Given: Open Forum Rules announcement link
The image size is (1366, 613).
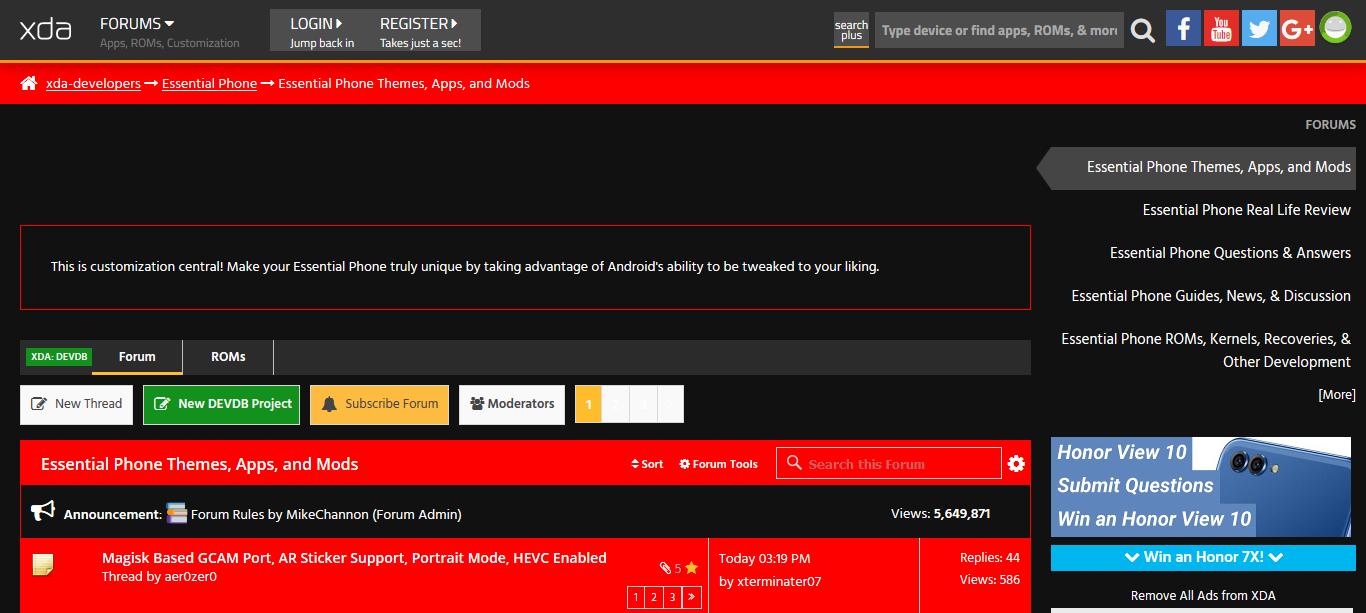Looking at the screenshot, I should 229,514.
